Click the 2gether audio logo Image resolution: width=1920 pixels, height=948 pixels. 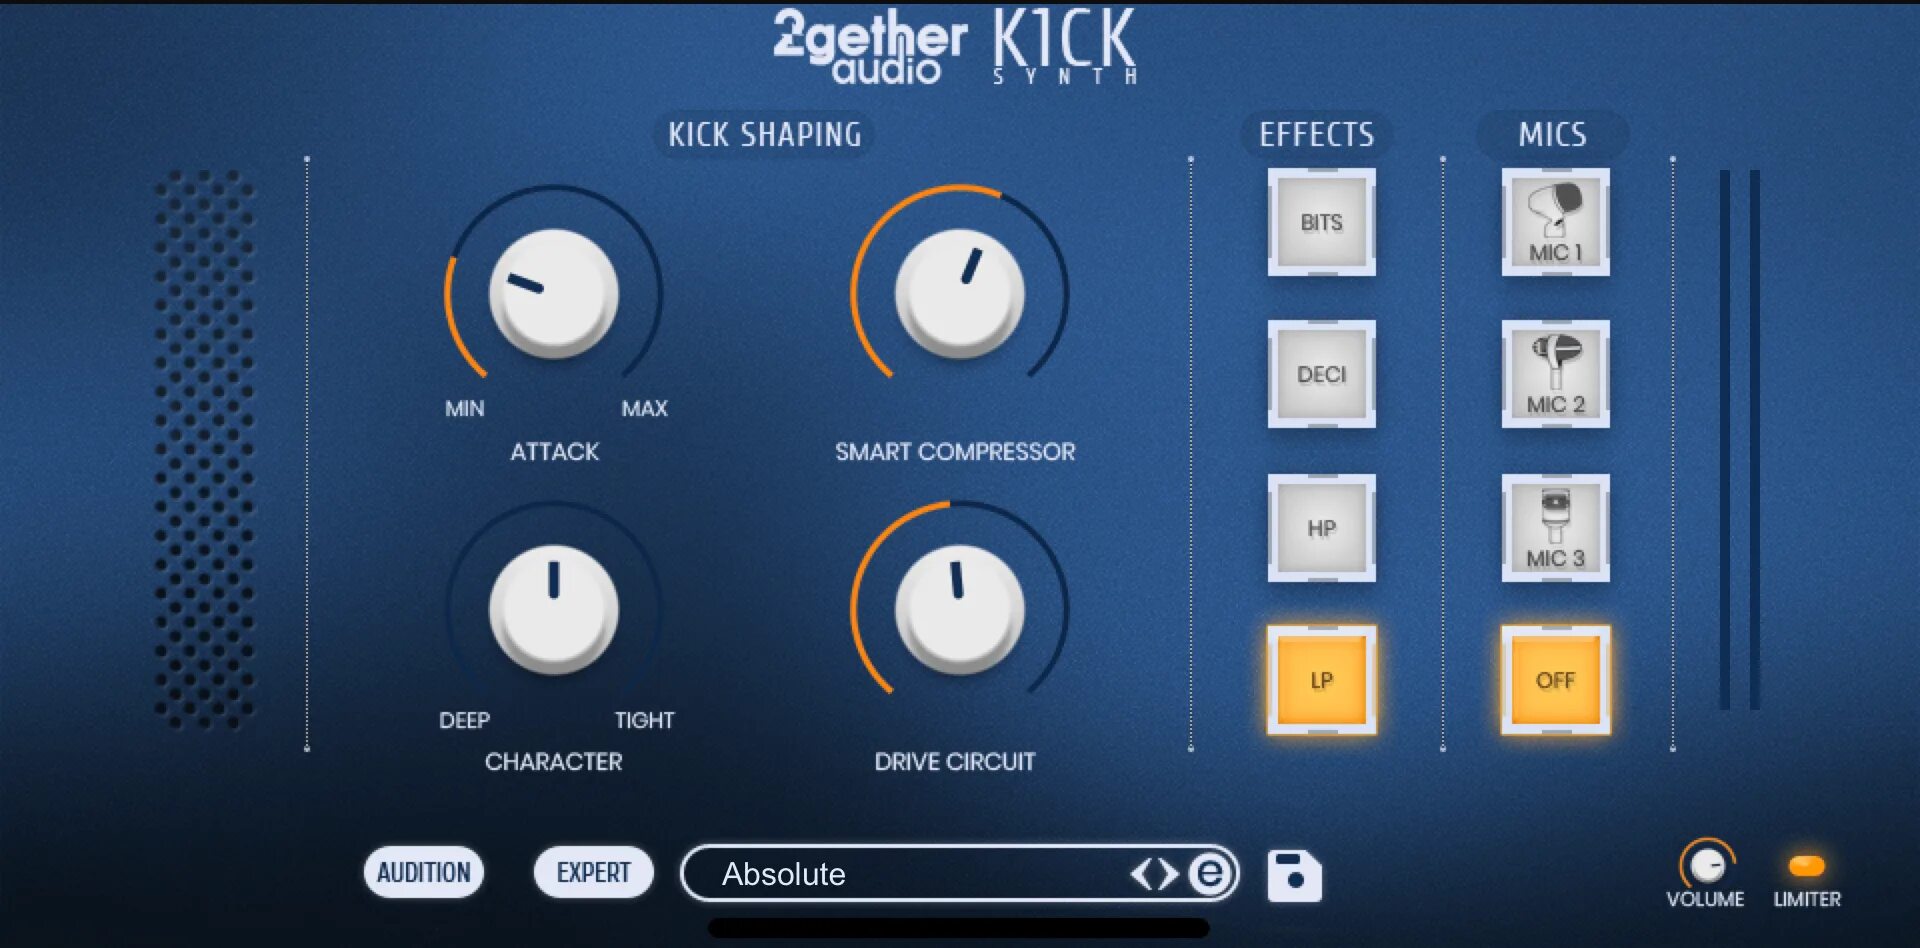coord(869,48)
